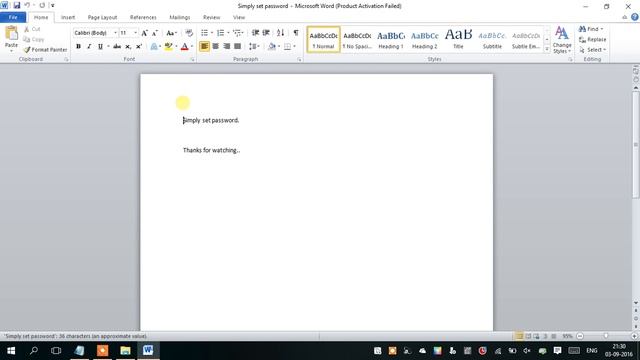Open taskbar search magnifier
The height and width of the screenshot is (360, 640).
[34, 351]
